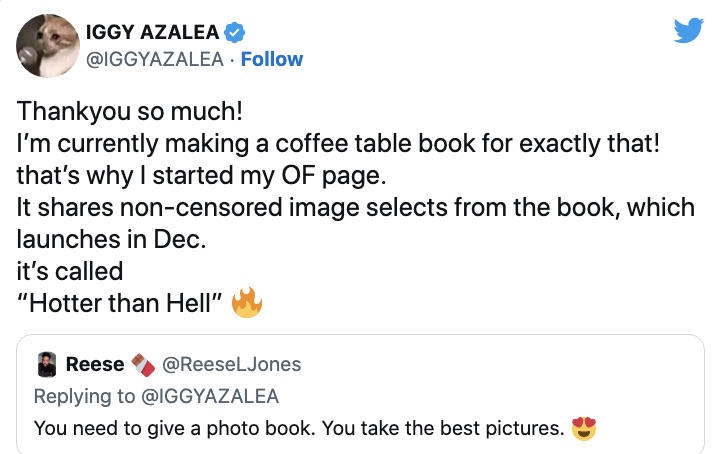The height and width of the screenshot is (454, 717).
Task: Open Reese's small profile avatar
Action: tap(45, 364)
